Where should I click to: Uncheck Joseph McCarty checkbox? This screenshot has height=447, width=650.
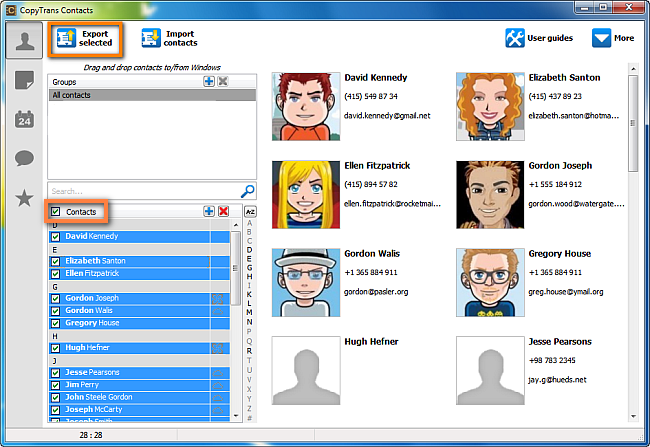click(x=55, y=410)
